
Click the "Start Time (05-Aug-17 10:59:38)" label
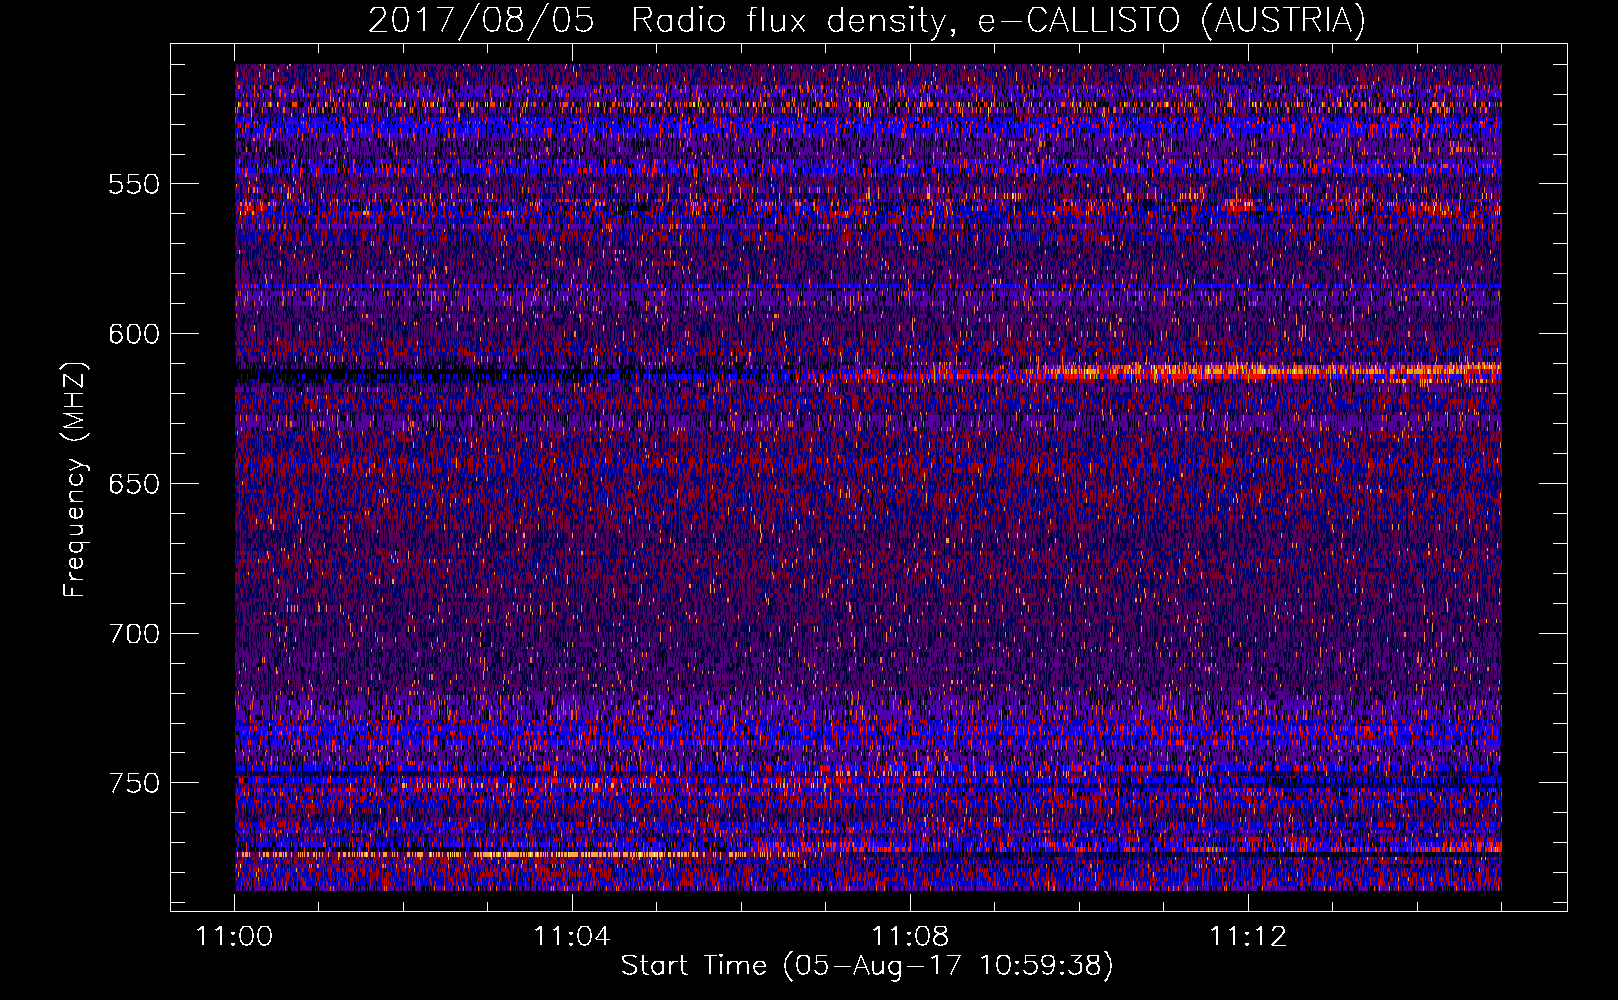pyautogui.click(x=867, y=966)
